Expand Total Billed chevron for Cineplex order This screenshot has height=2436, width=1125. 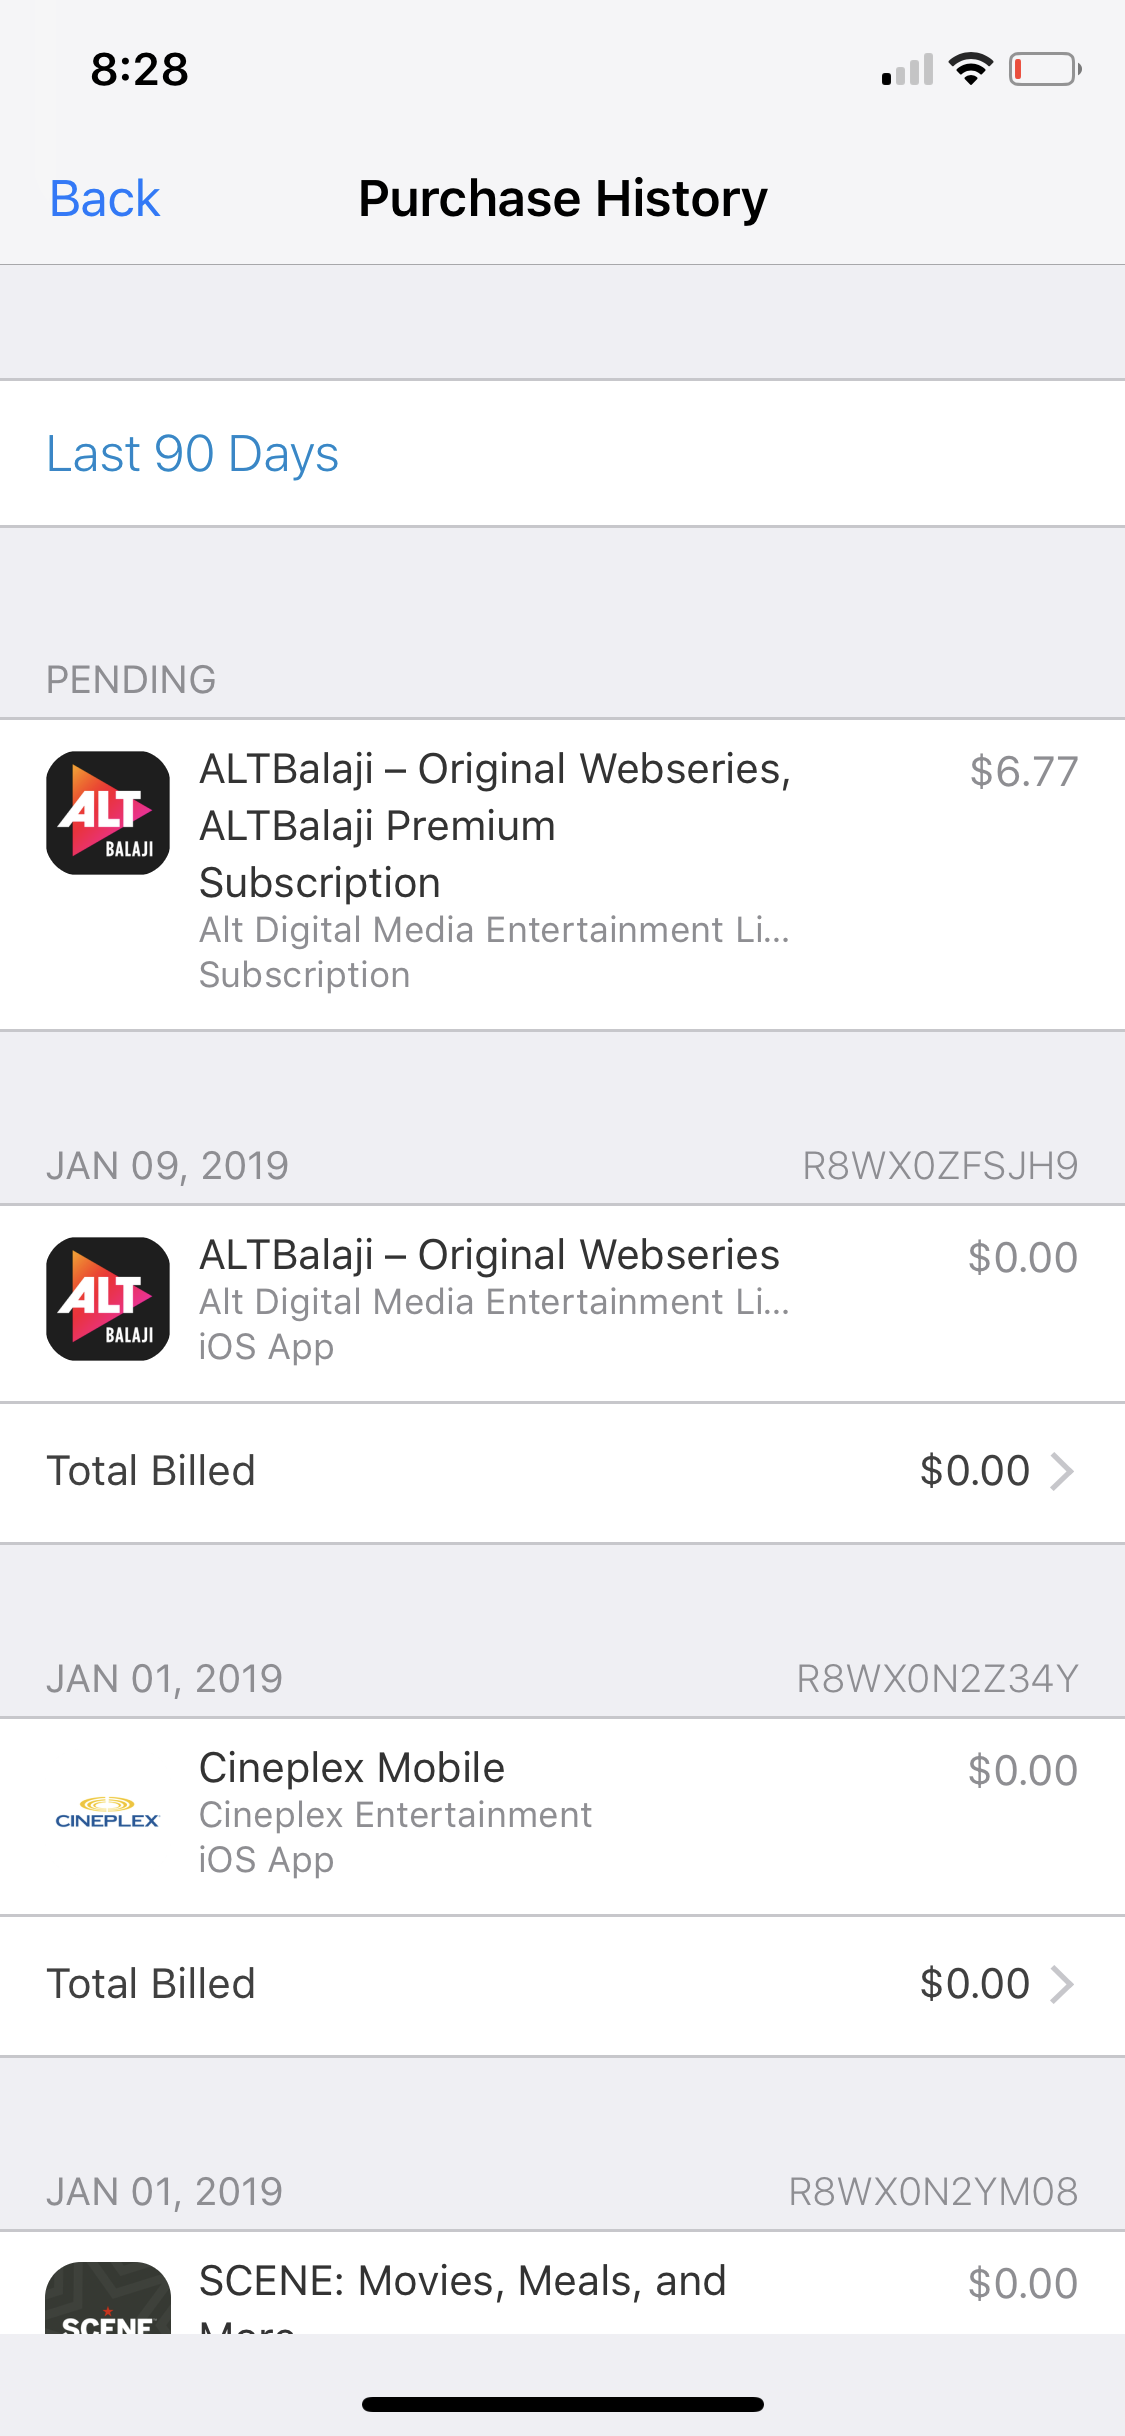(1062, 1984)
